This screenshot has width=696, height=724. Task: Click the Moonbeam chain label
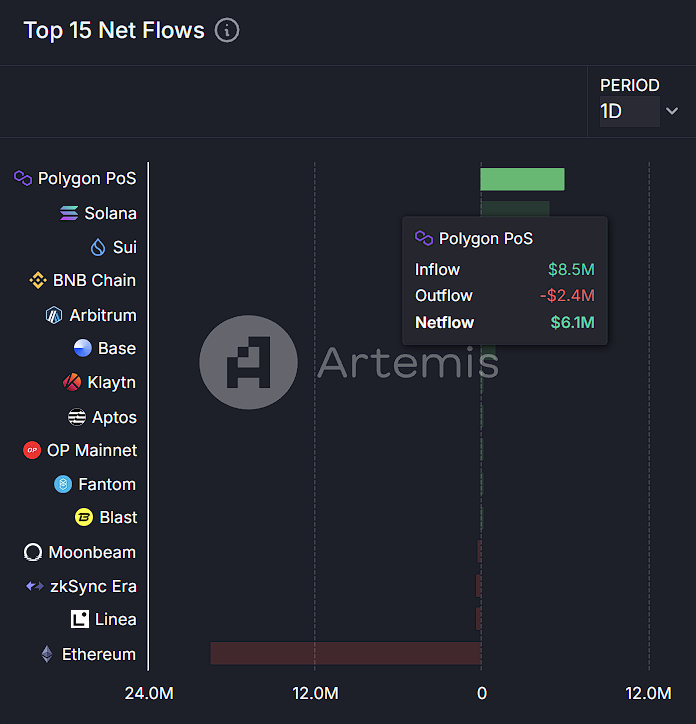(x=92, y=552)
